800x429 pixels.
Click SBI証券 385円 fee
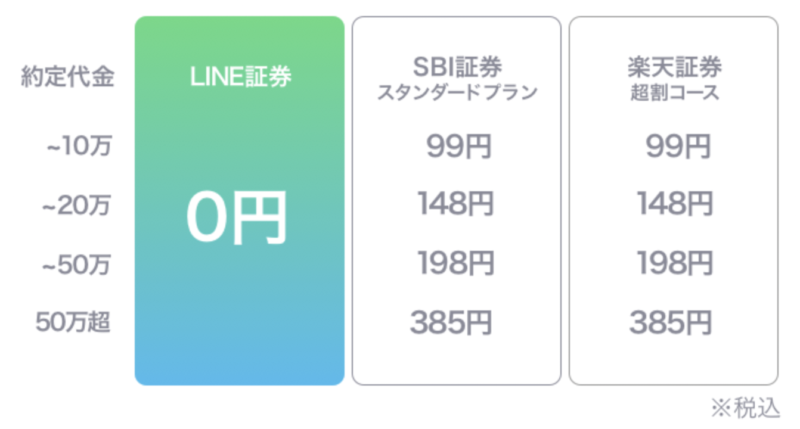click(x=452, y=322)
